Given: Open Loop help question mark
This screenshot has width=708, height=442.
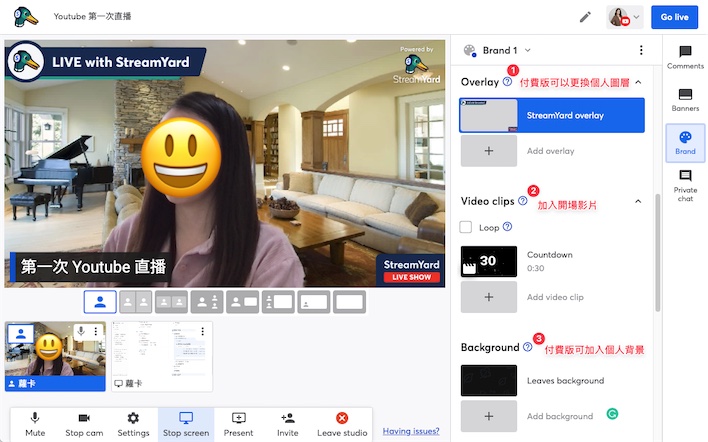Looking at the screenshot, I should [x=508, y=227].
